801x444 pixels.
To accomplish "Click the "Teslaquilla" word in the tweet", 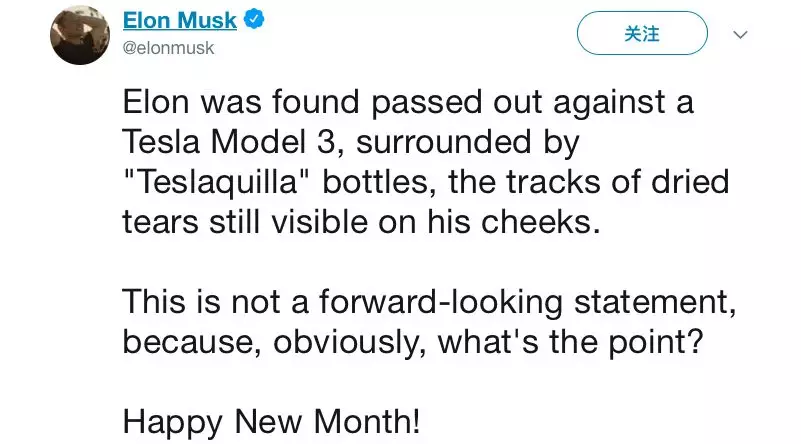I will coord(218,182).
